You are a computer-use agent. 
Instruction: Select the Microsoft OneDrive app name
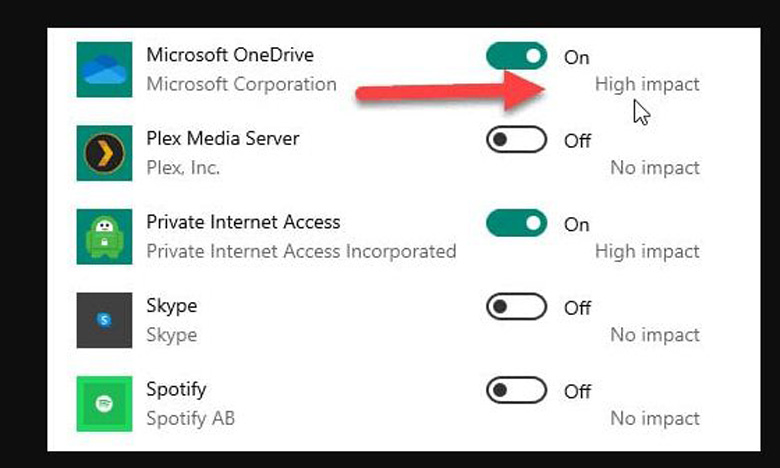(230, 55)
